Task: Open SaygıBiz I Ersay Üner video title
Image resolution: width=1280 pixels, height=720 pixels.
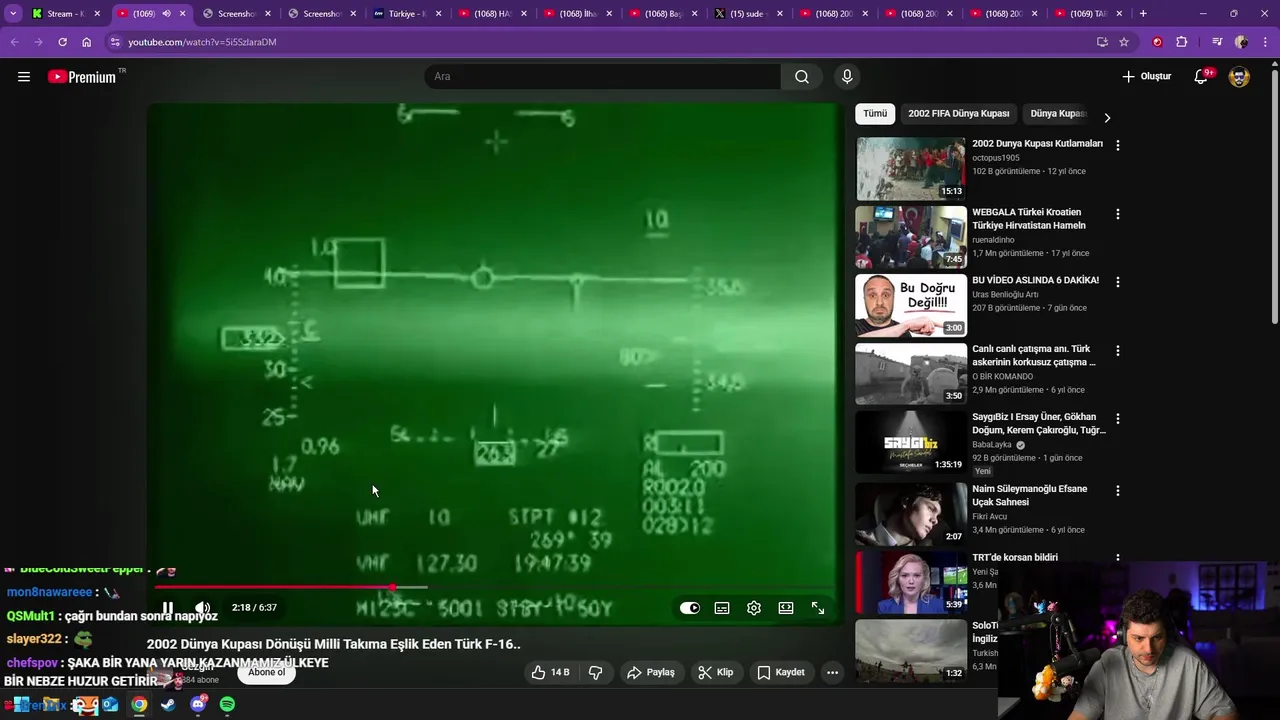Action: pyautogui.click(x=1039, y=423)
